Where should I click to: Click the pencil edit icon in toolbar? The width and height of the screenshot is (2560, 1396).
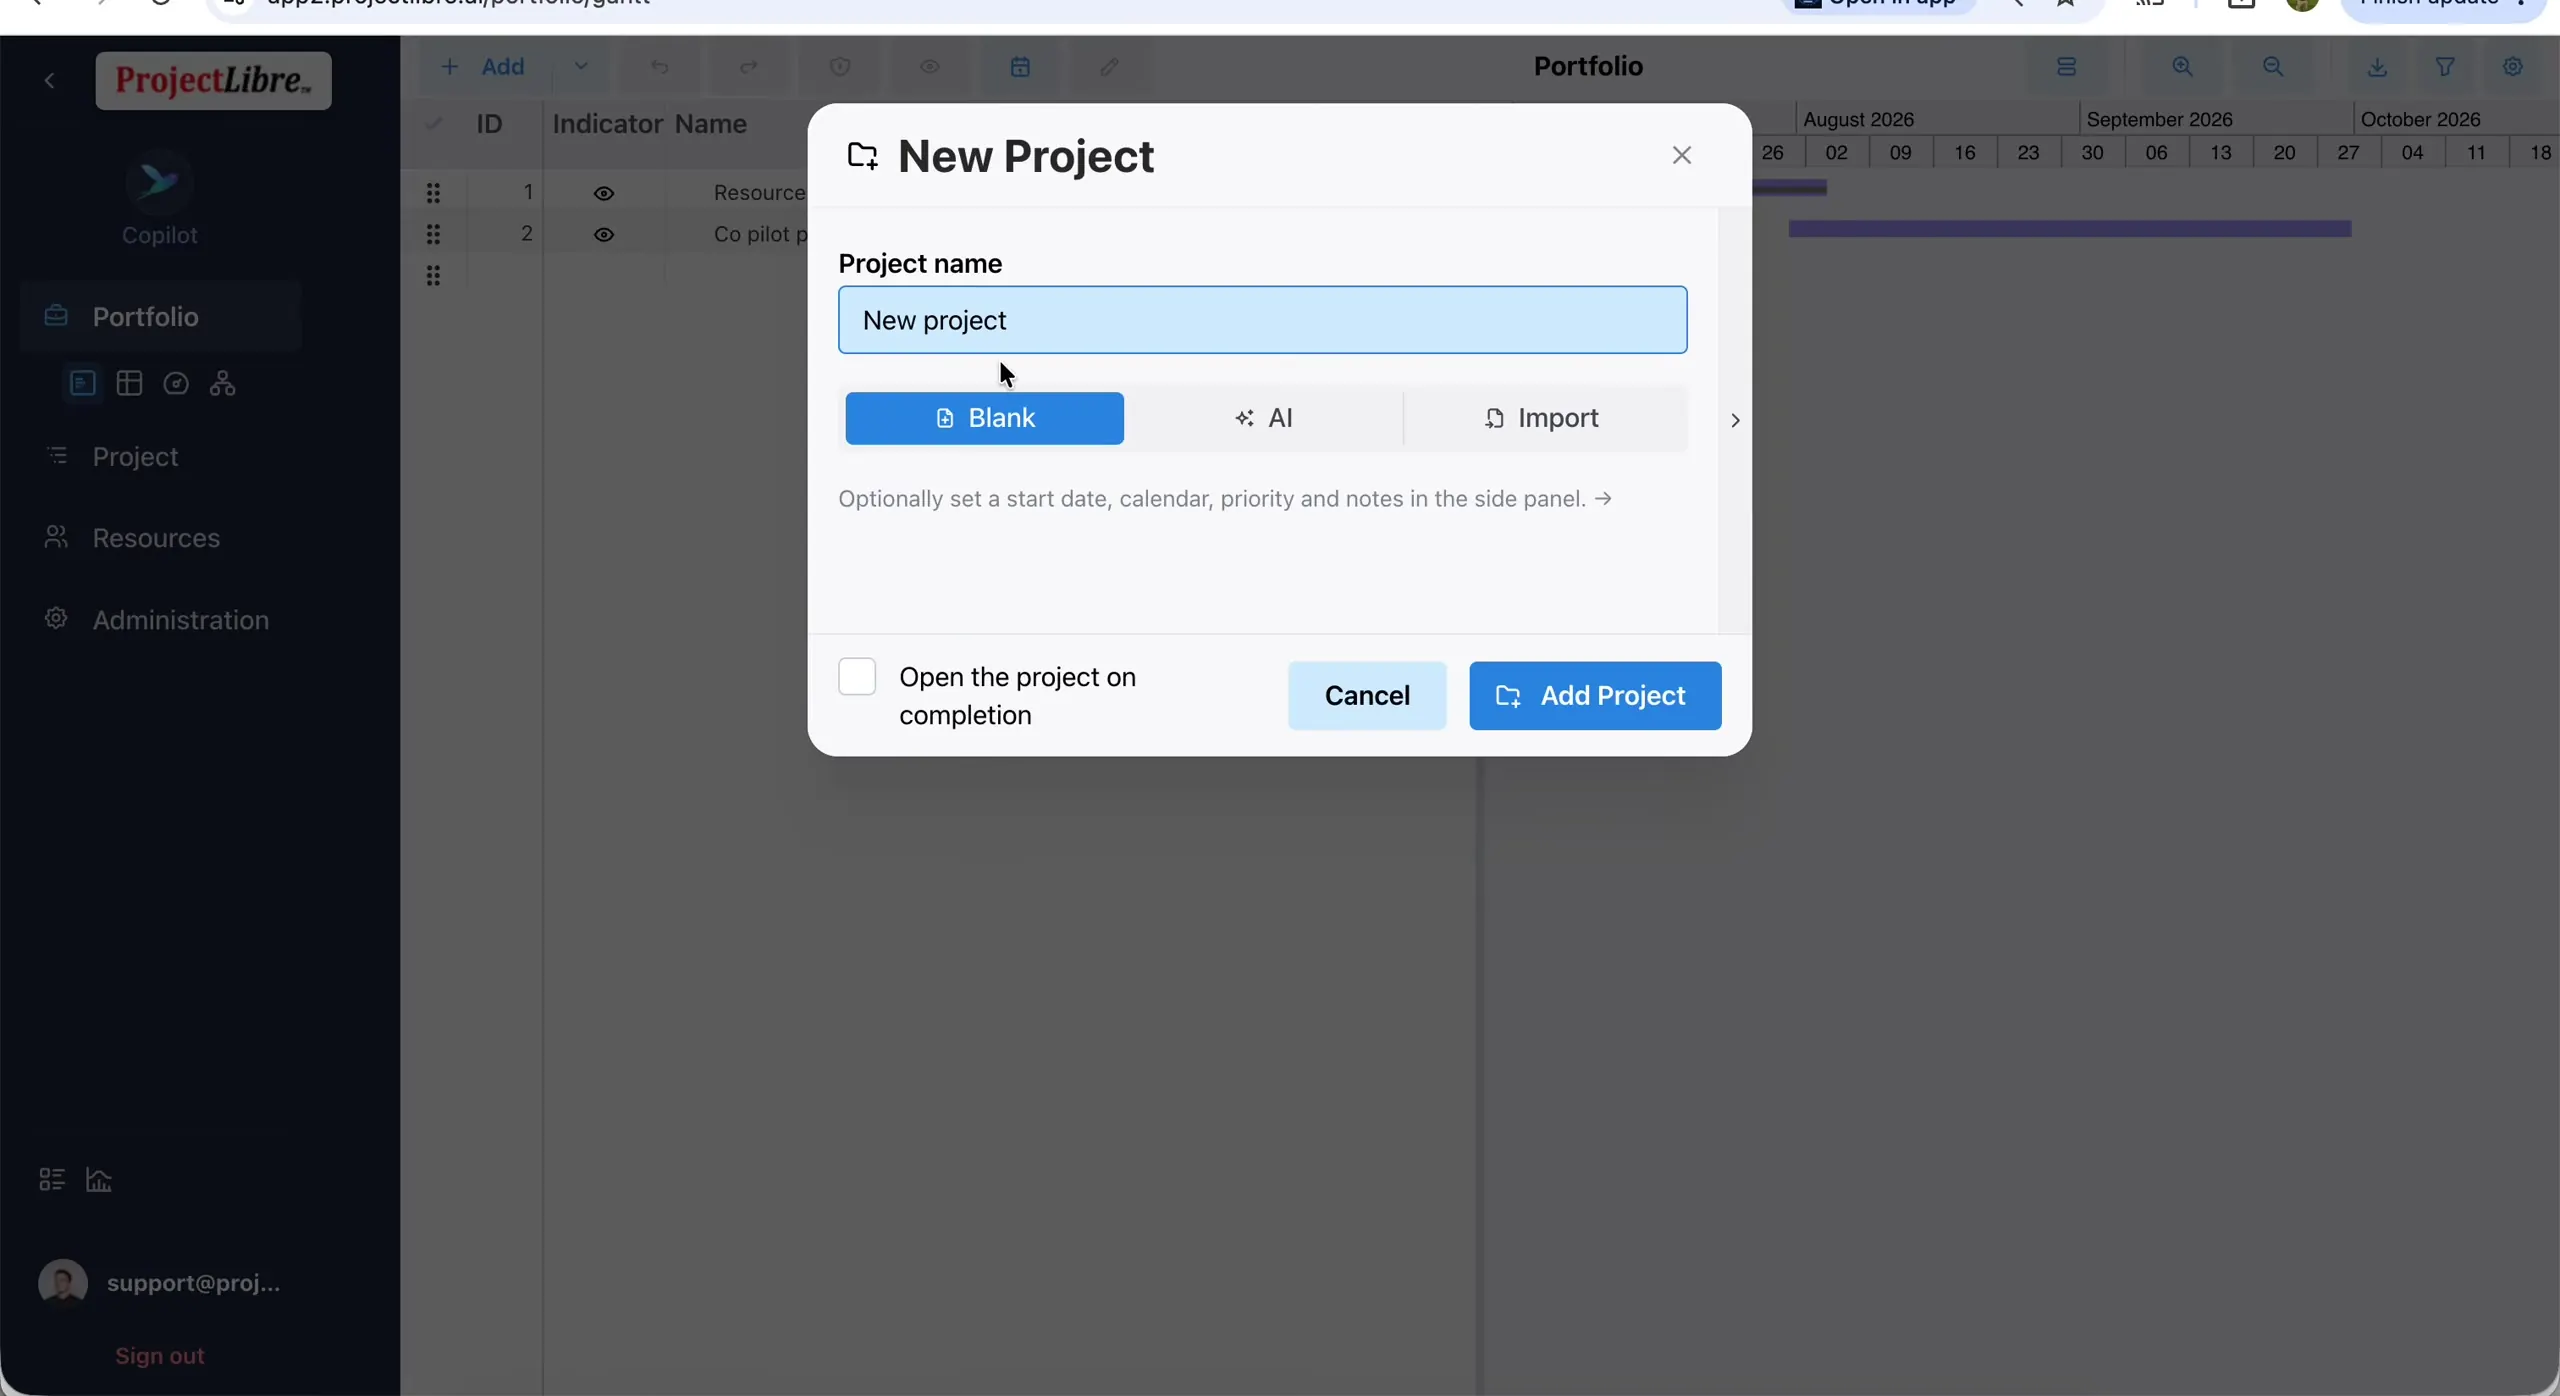[1109, 67]
